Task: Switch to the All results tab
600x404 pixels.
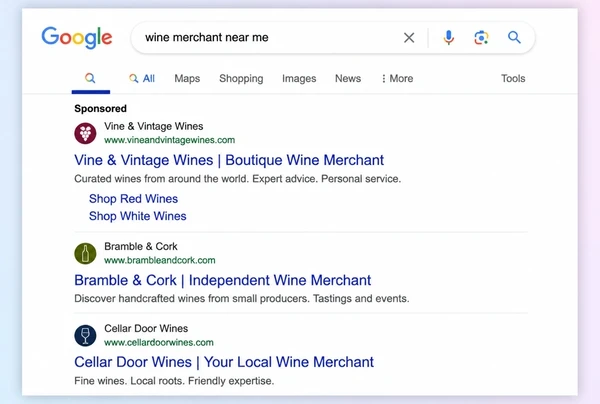Action: click(x=142, y=78)
